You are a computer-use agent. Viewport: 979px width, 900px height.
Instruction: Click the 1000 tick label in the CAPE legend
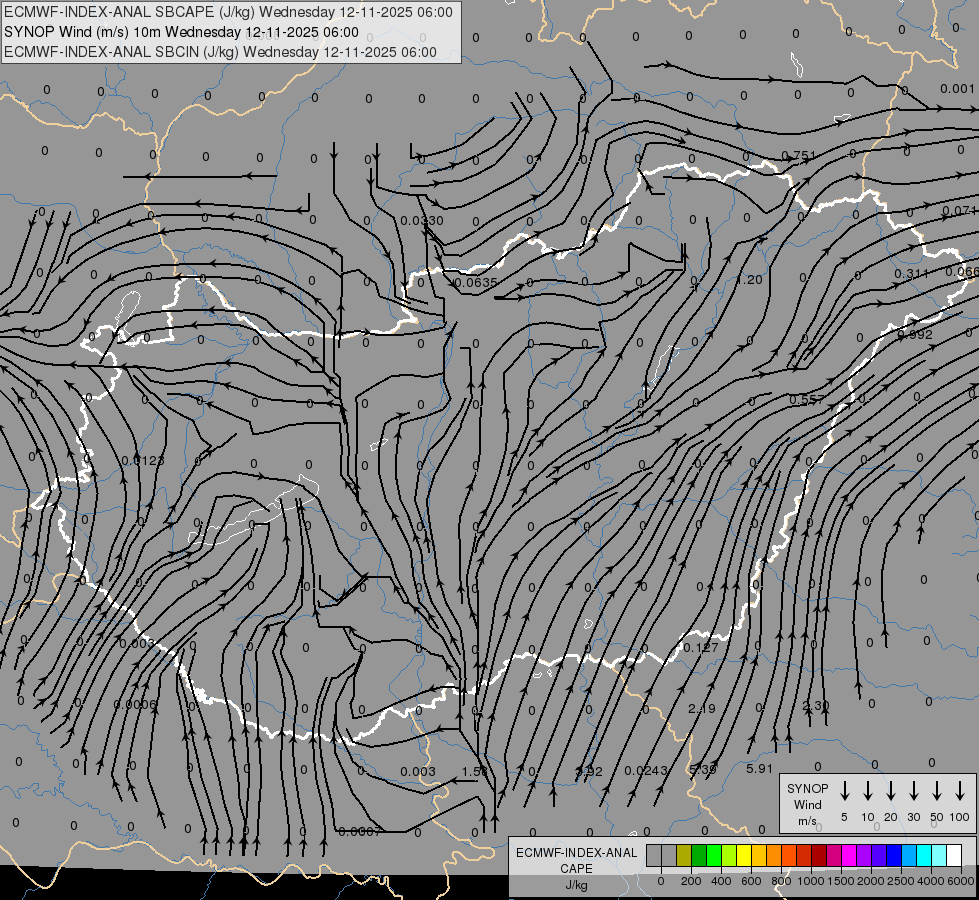[811, 881]
